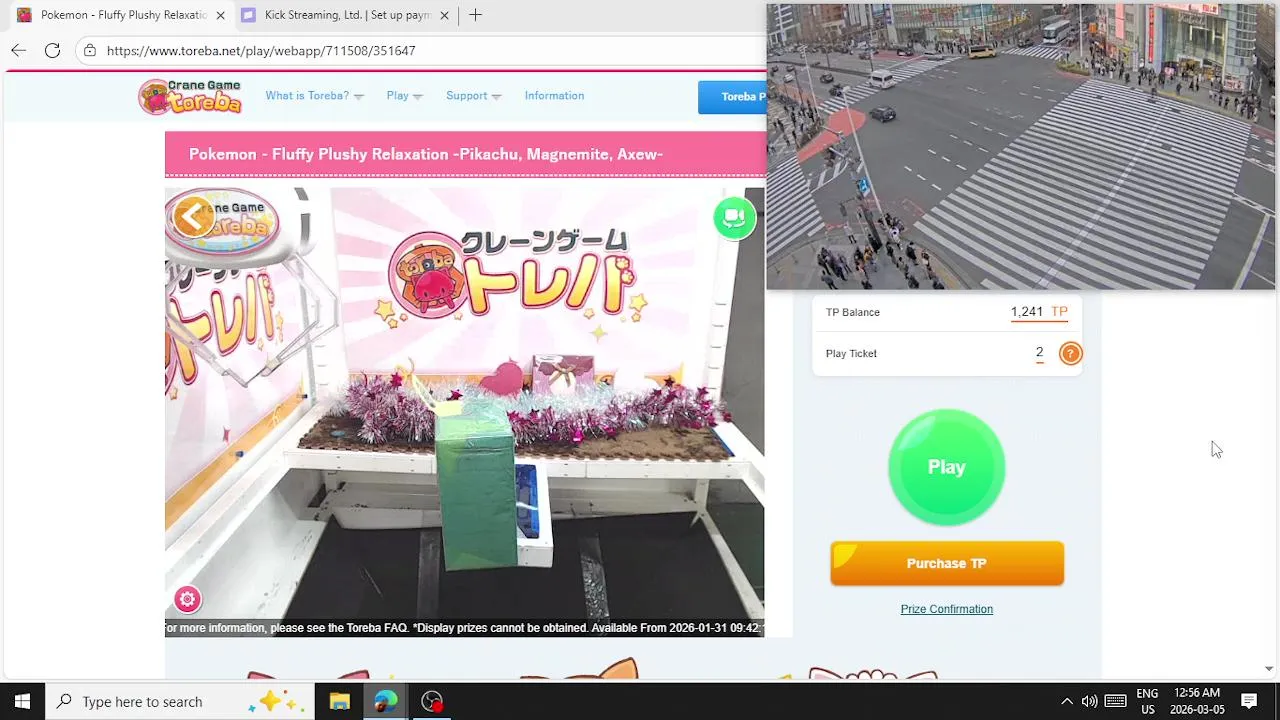Viewport: 1280px width, 720px height.
Task: View site information lock icon
Action: 90,50
